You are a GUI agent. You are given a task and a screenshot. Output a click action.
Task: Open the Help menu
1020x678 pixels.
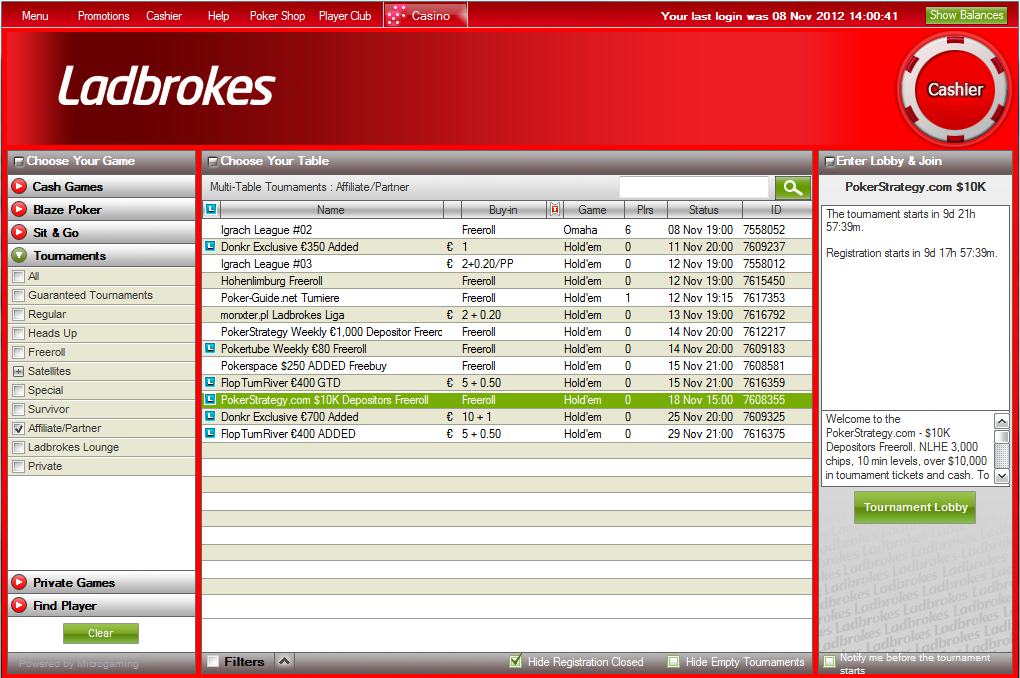(219, 16)
